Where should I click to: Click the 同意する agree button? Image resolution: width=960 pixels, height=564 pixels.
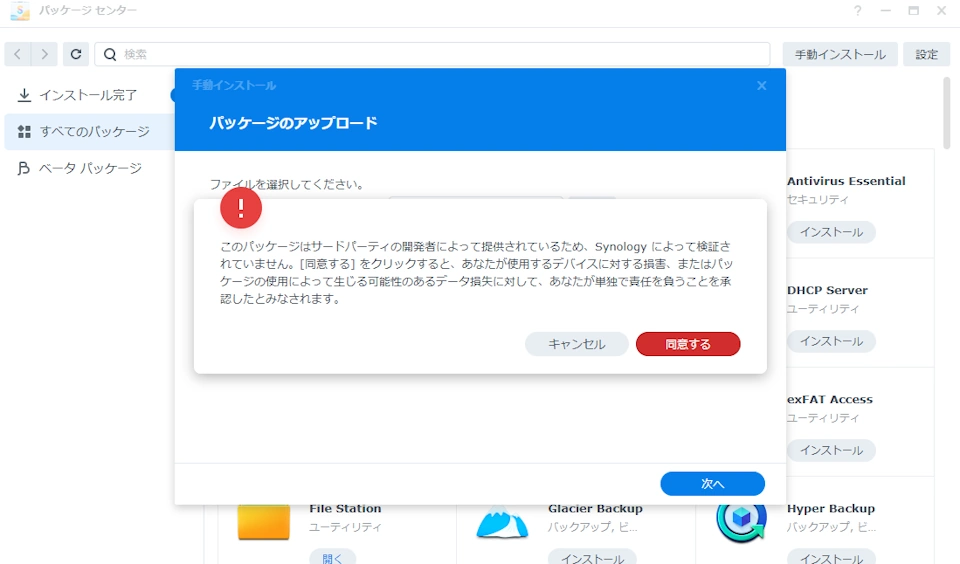(688, 344)
